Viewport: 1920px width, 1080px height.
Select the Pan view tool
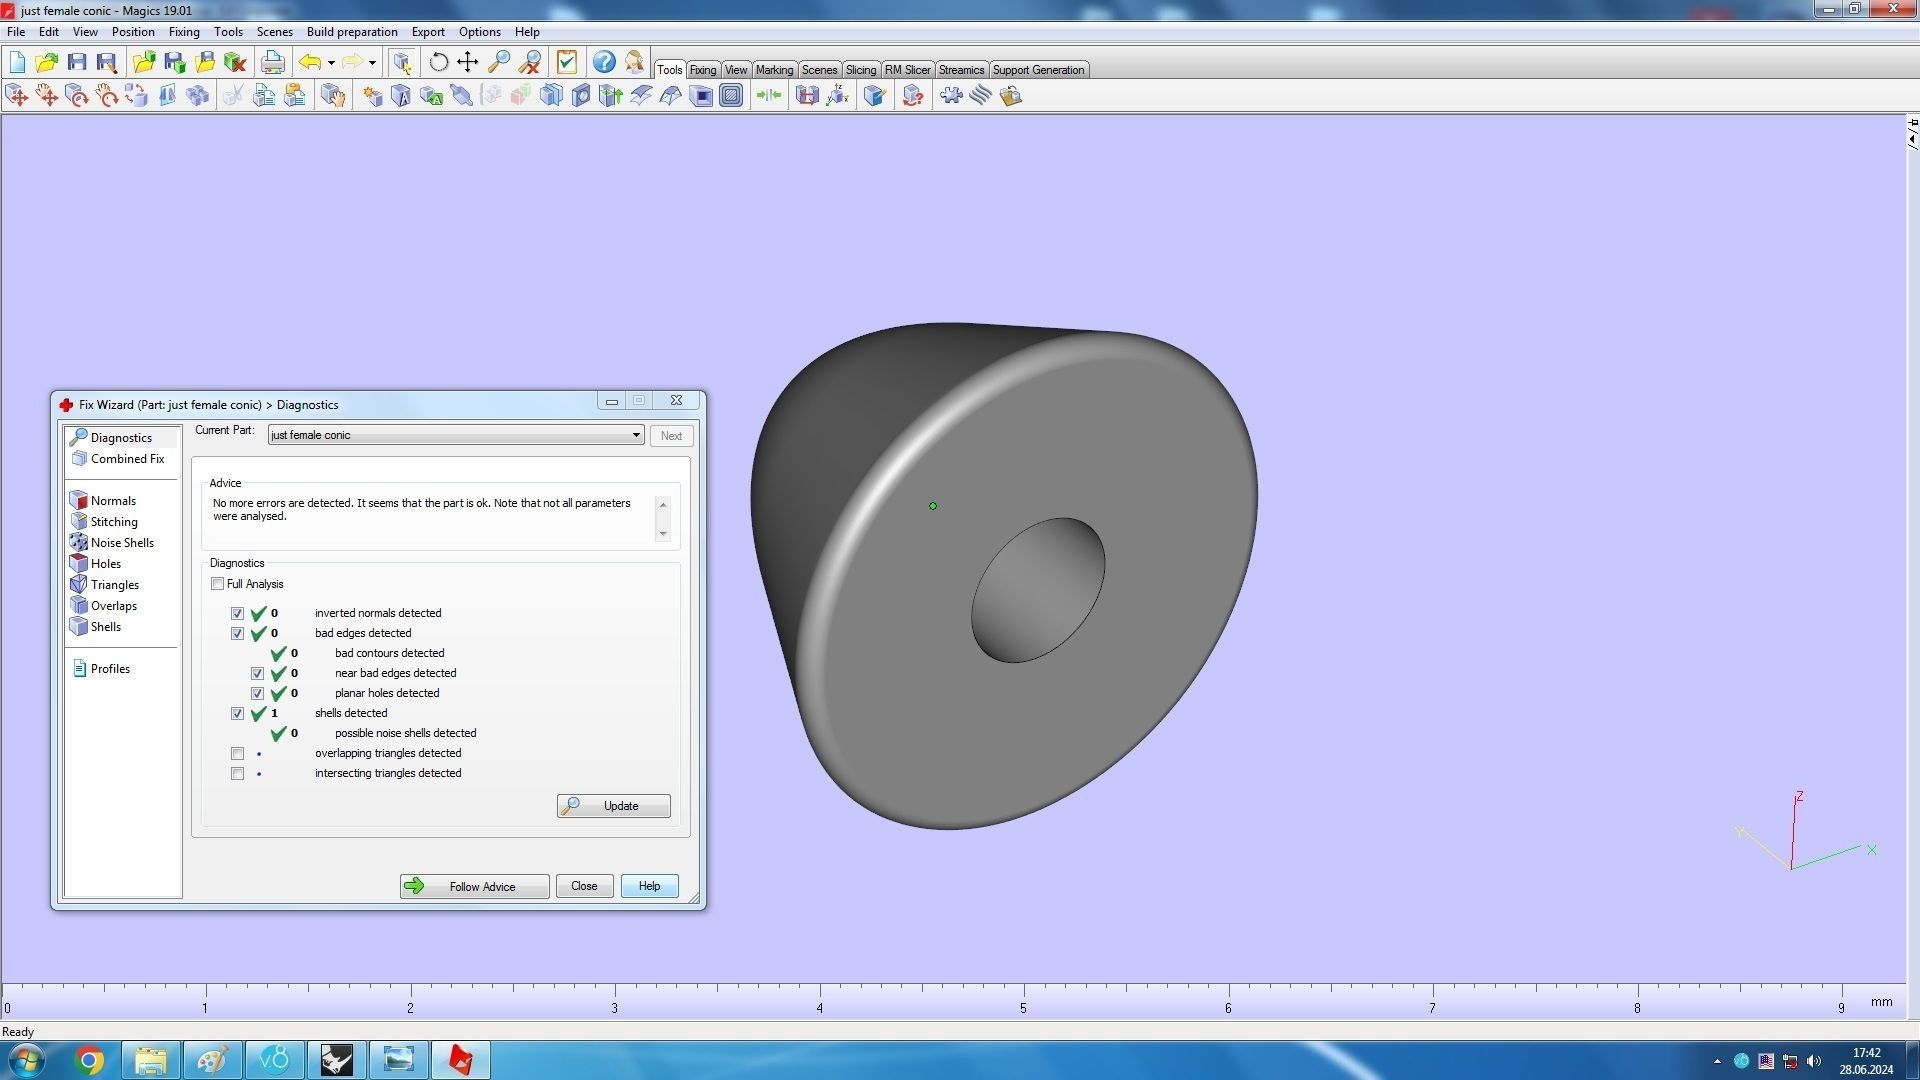pyautogui.click(x=467, y=62)
